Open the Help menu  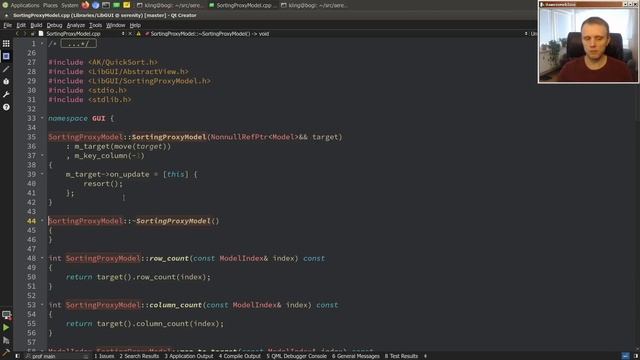click(135, 25)
